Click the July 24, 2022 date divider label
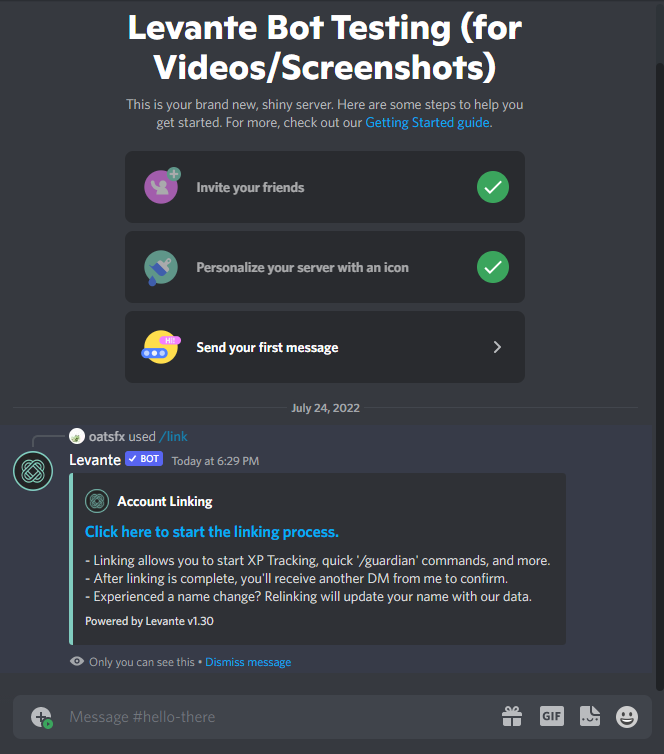The height and width of the screenshot is (754, 664). tap(326, 408)
